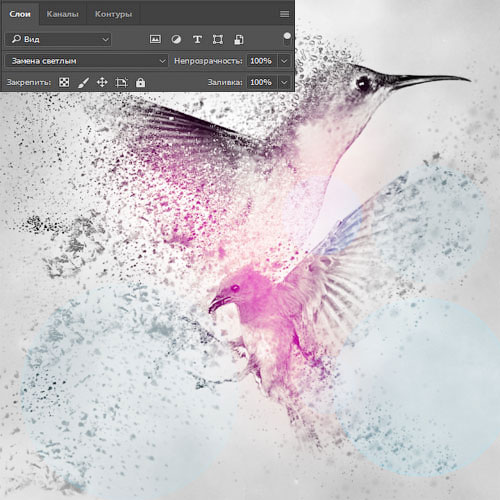This screenshot has width=500, height=500.
Task: Switch to the Каналы tab
Action: 63,14
